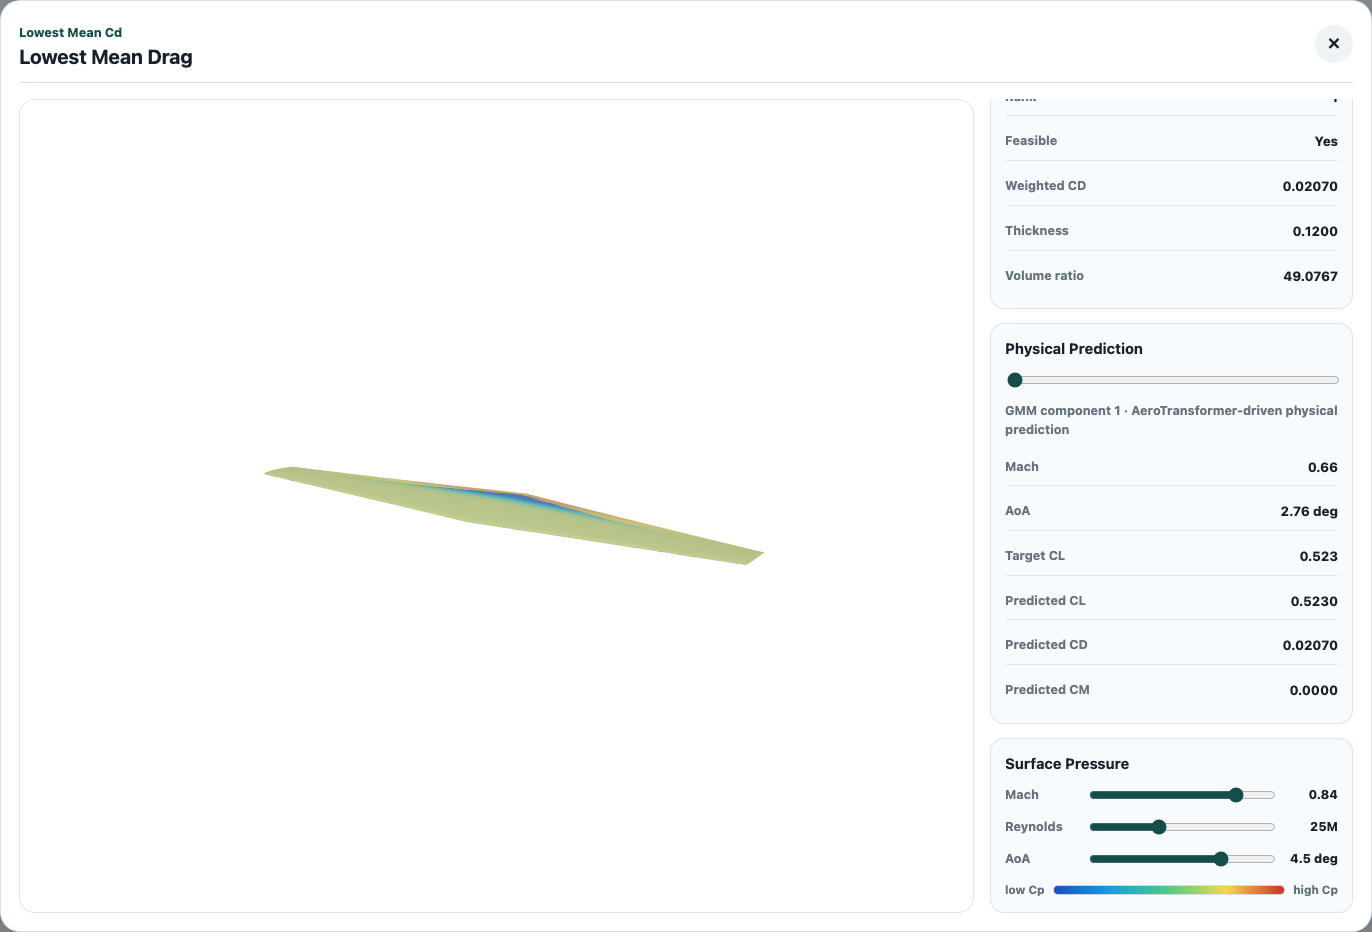Select the Predicted CD value 0.02070
This screenshot has width=1372, height=932.
click(1310, 645)
